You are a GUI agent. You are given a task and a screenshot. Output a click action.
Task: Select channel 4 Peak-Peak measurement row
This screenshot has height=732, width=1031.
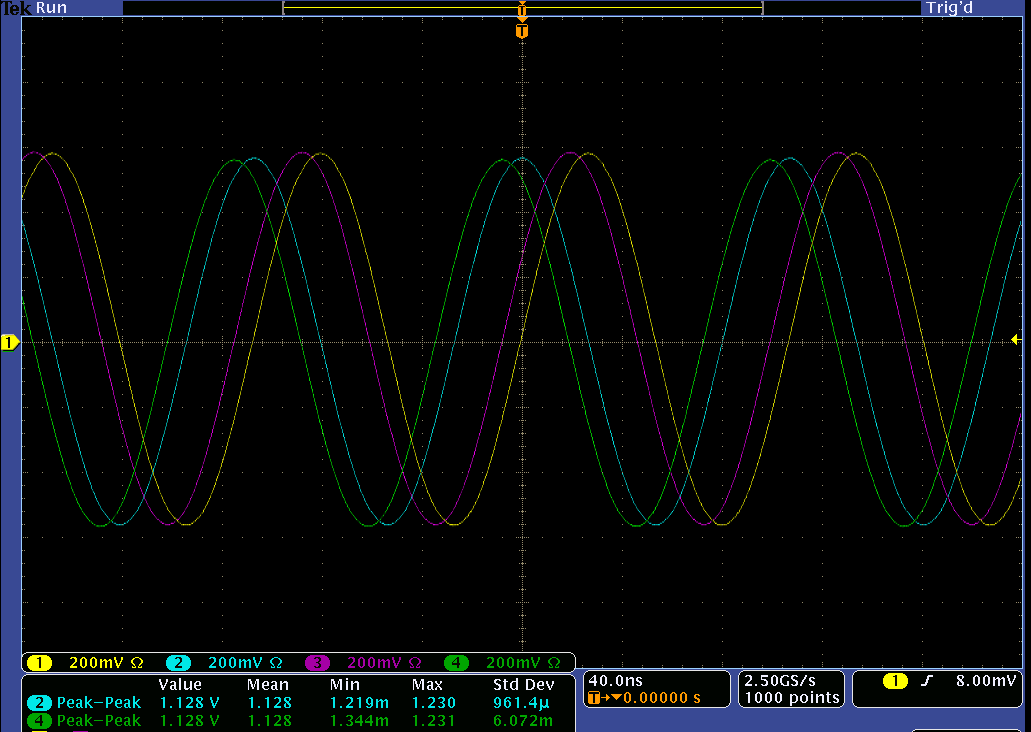pyautogui.click(x=98, y=720)
